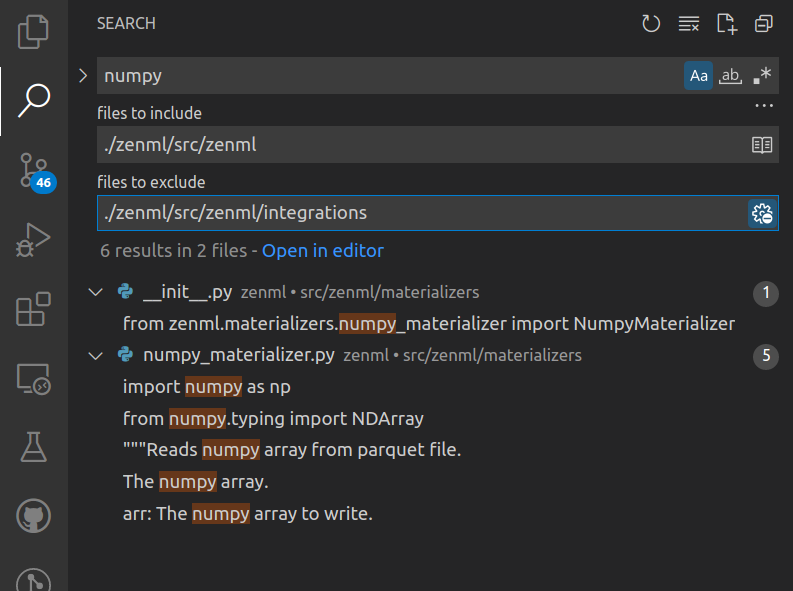Screen dimensions: 793x591
Task: Expand the replace field chevron
Action: pyautogui.click(x=83, y=76)
